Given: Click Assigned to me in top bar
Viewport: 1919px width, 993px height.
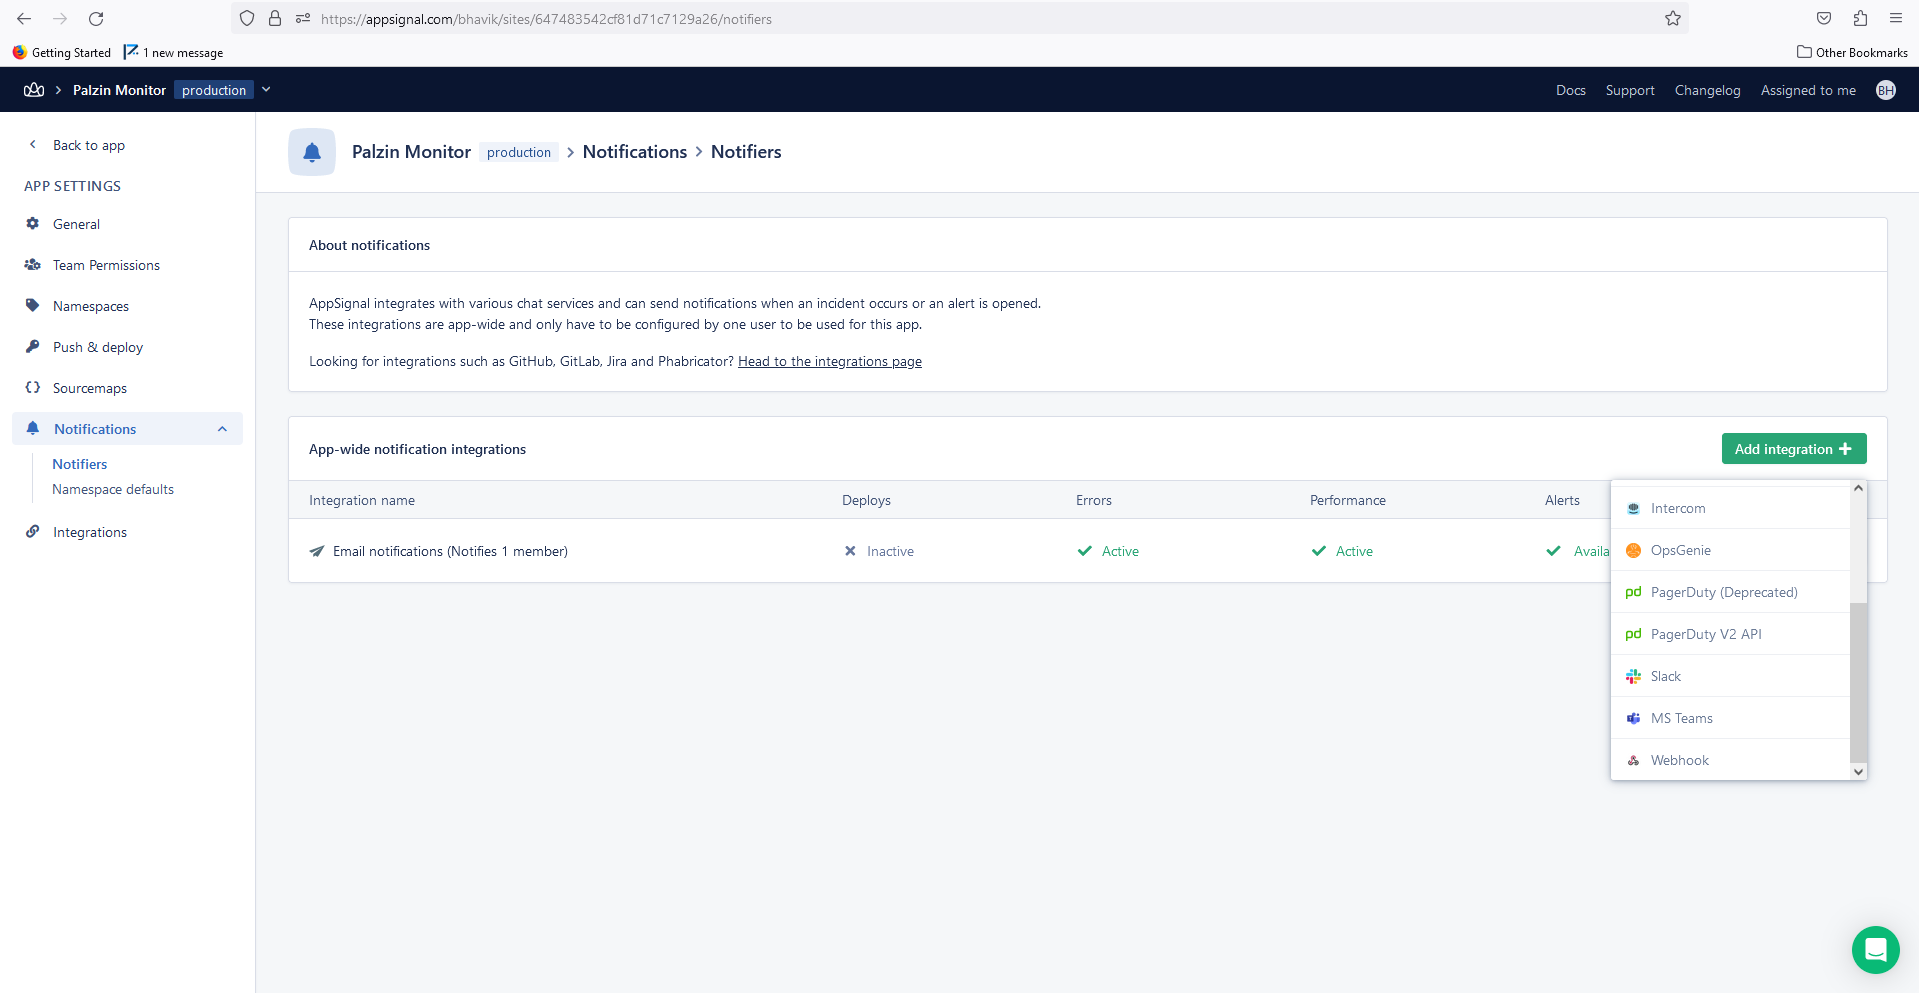Looking at the screenshot, I should pos(1808,90).
